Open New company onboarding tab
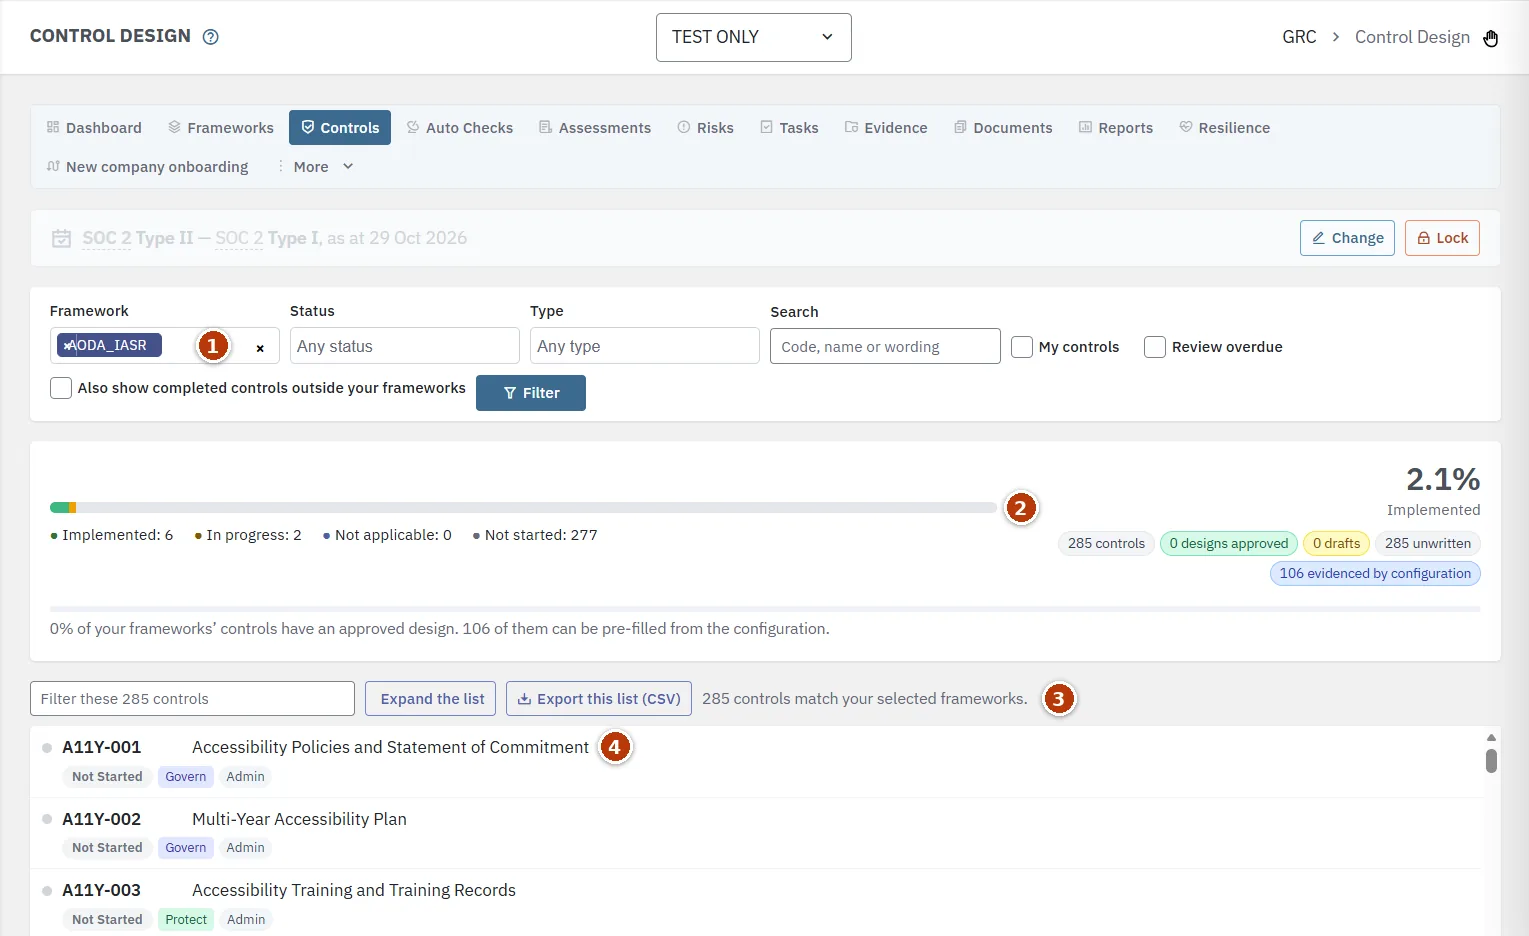The height and width of the screenshot is (936, 1529). tap(147, 167)
